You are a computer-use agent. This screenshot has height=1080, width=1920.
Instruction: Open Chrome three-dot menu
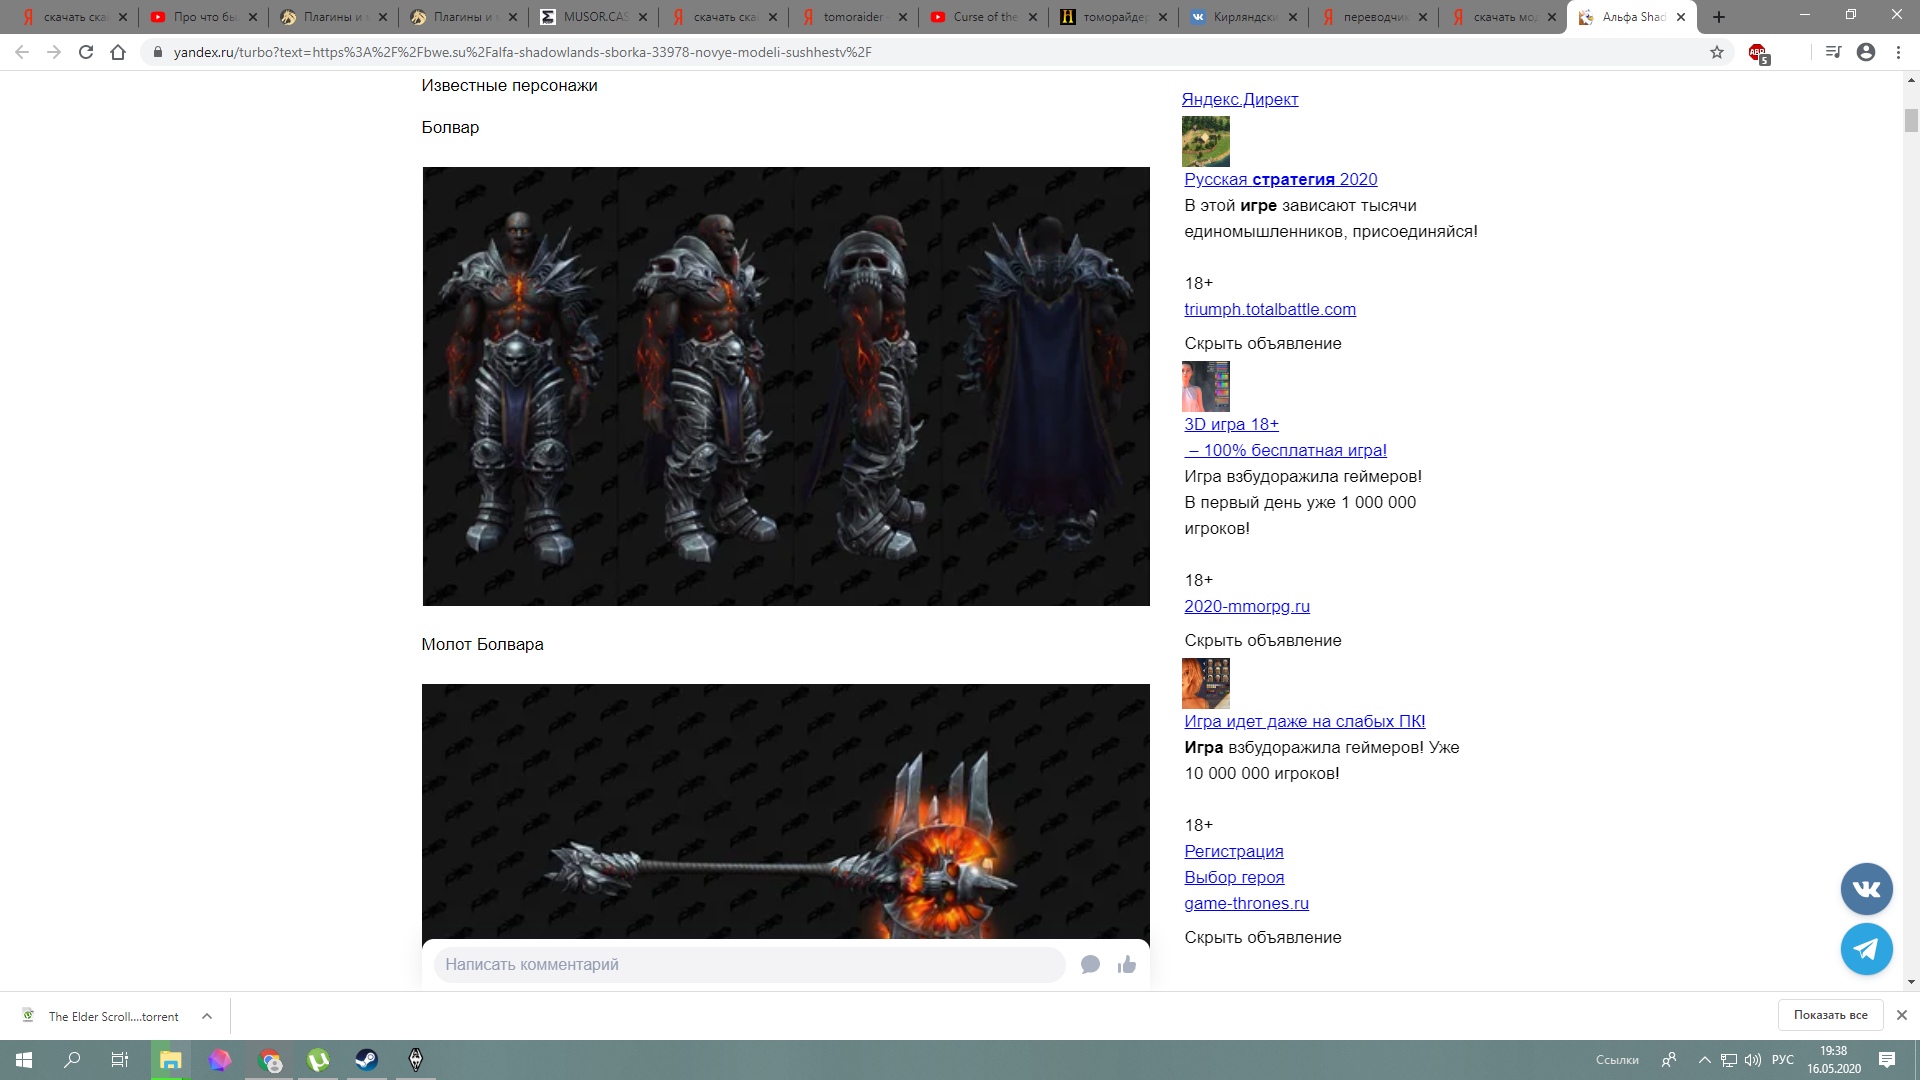pos(1898,52)
